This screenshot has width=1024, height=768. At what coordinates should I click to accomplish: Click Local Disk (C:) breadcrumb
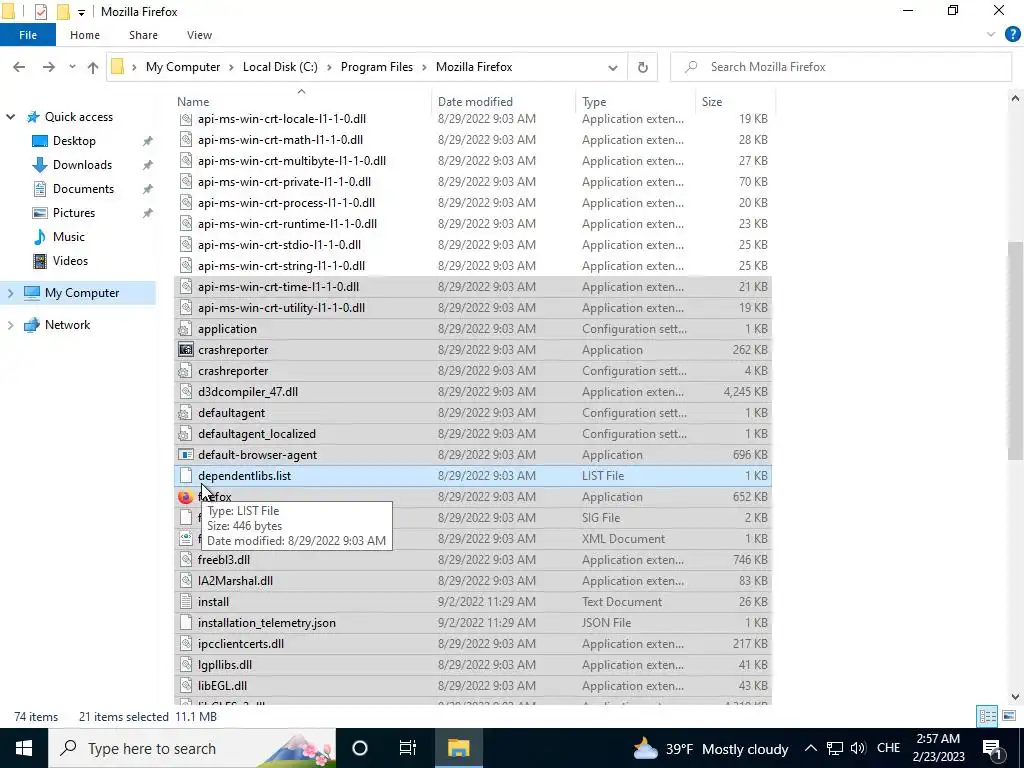pos(280,67)
